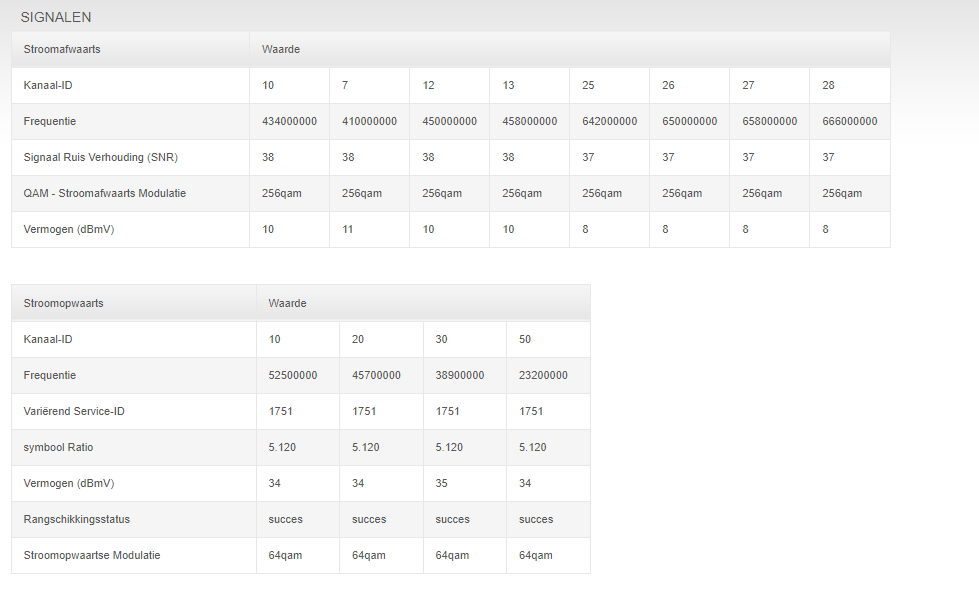Click the downstream power value 11
This screenshot has width=979, height=599.
(348, 229)
